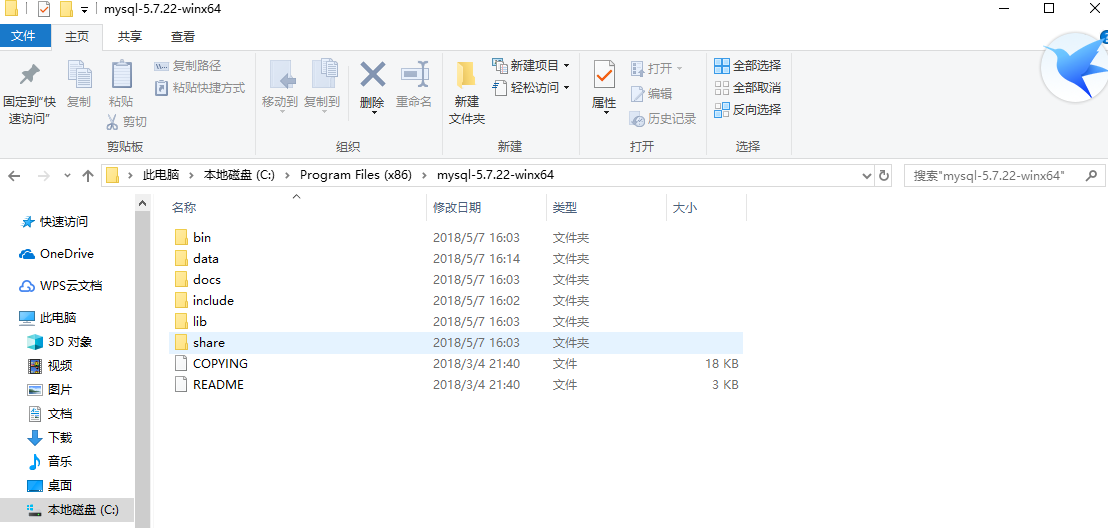Select the data folder
1108x528 pixels.
pos(456,259)
